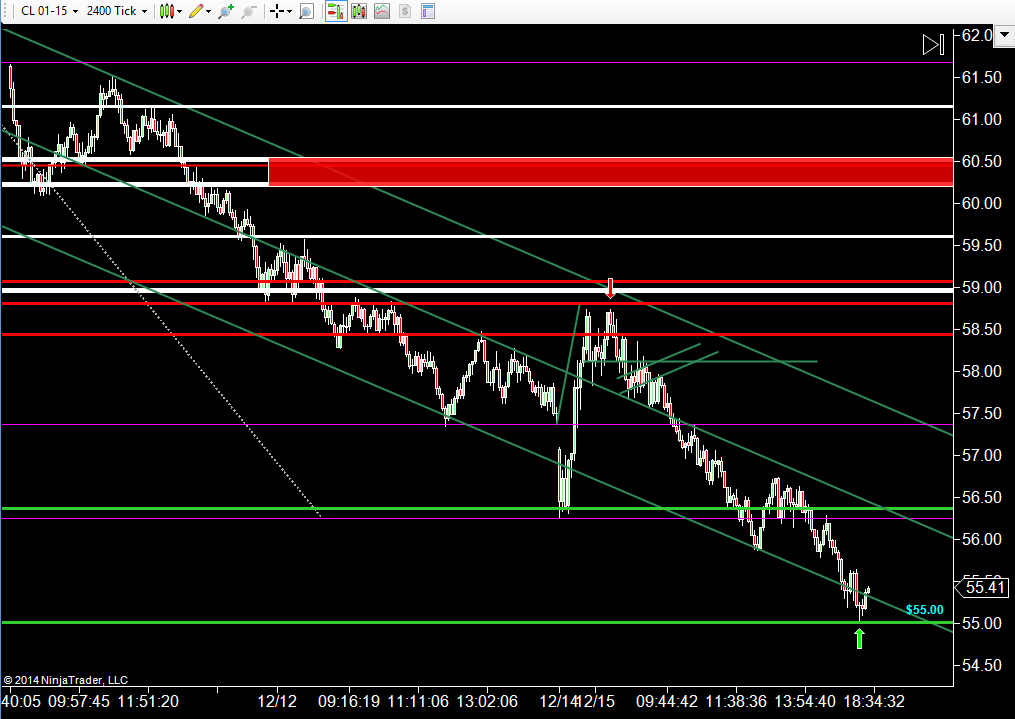This screenshot has height=719, width=1015.
Task: Open the top-right price axis dropdown
Action: pyautogui.click(x=1004, y=36)
